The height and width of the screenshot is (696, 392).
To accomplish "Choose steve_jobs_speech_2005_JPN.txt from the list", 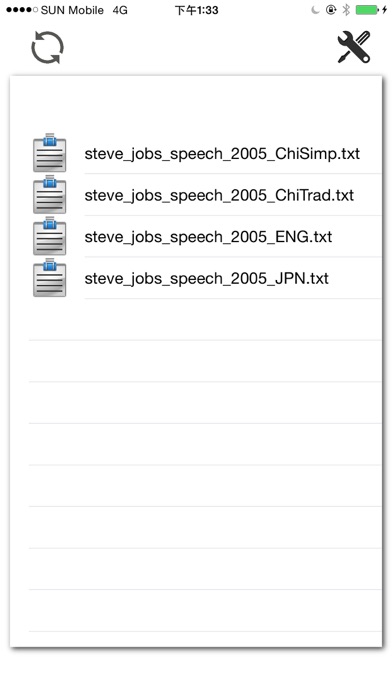I will pos(206,279).
